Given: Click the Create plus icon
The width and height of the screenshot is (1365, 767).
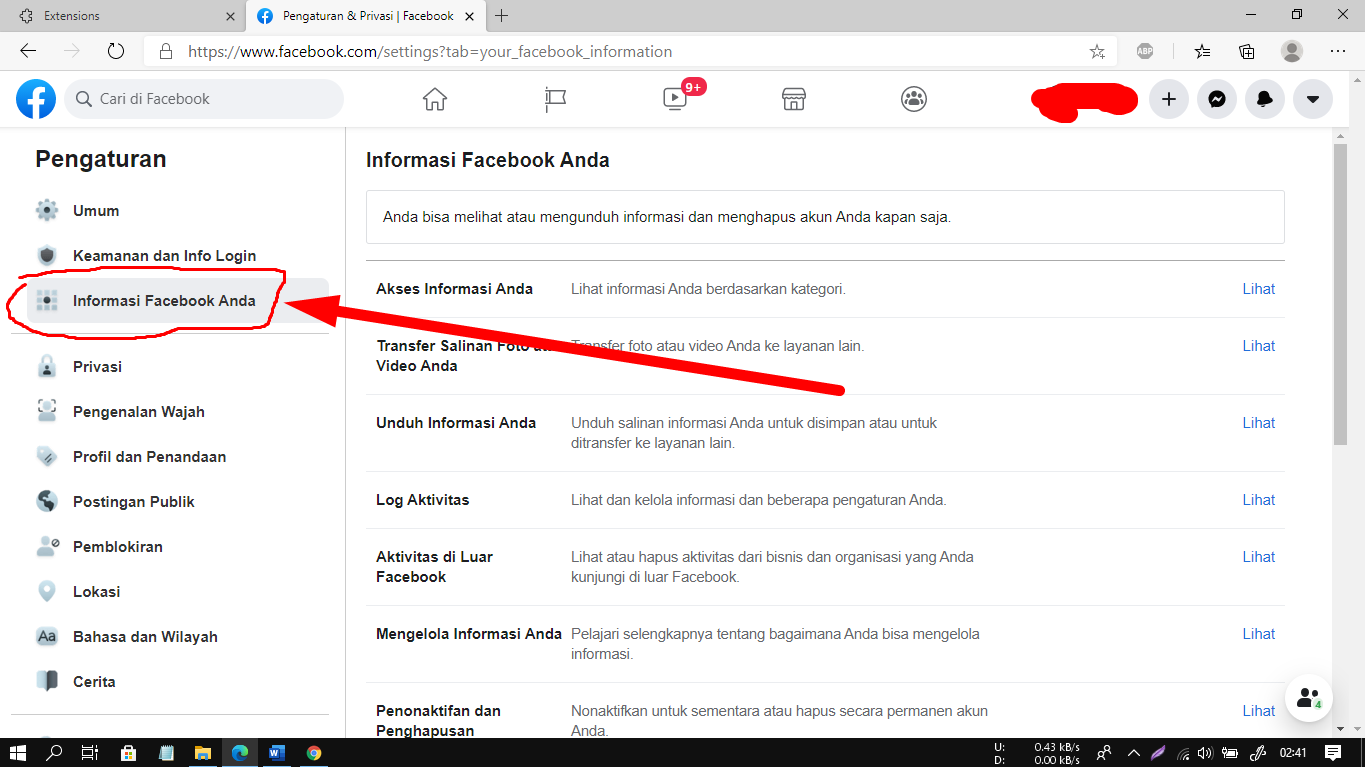Looking at the screenshot, I should (x=1168, y=99).
